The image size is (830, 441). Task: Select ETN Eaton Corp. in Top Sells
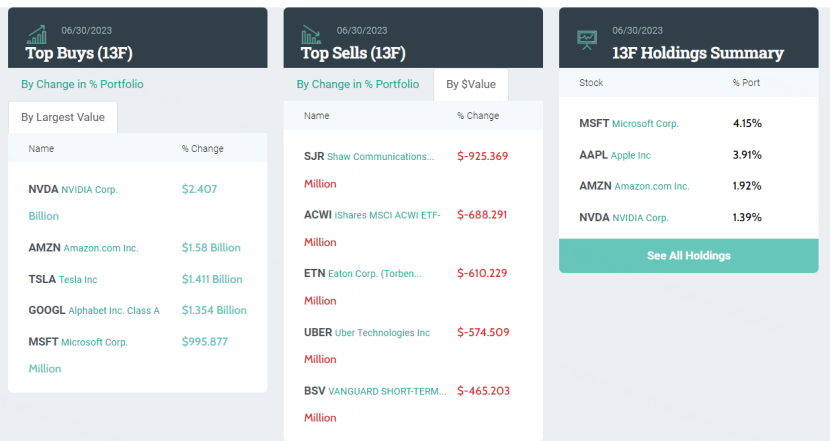click(x=362, y=273)
